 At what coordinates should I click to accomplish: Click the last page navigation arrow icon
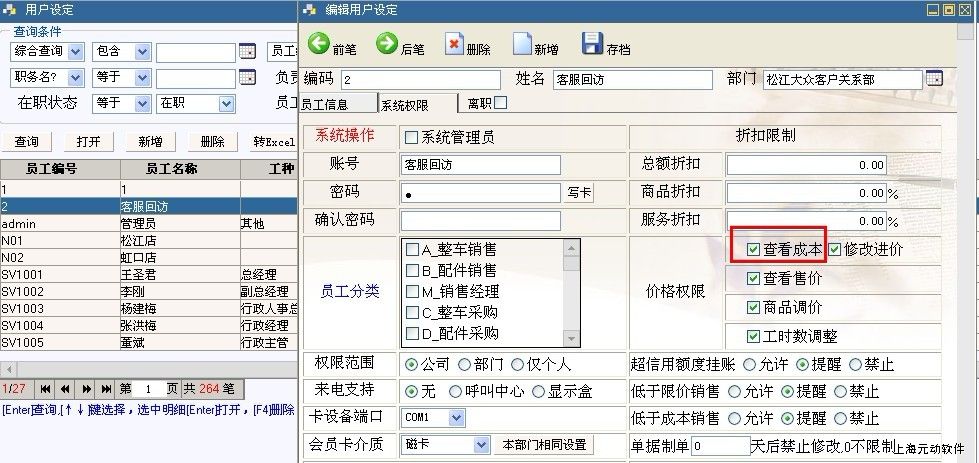coord(105,388)
